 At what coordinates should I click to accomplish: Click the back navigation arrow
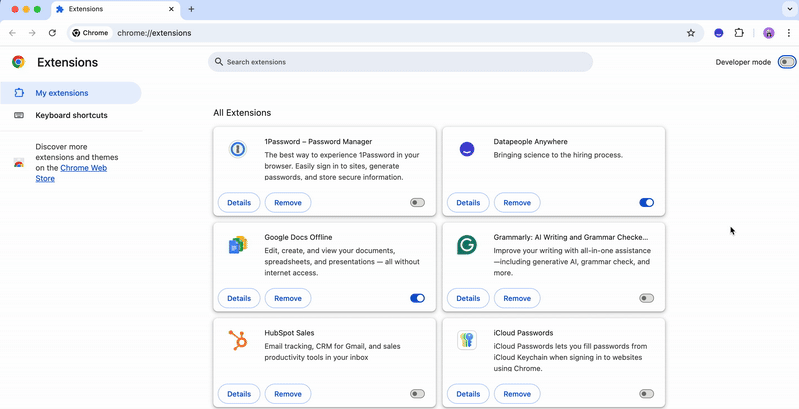coord(12,33)
